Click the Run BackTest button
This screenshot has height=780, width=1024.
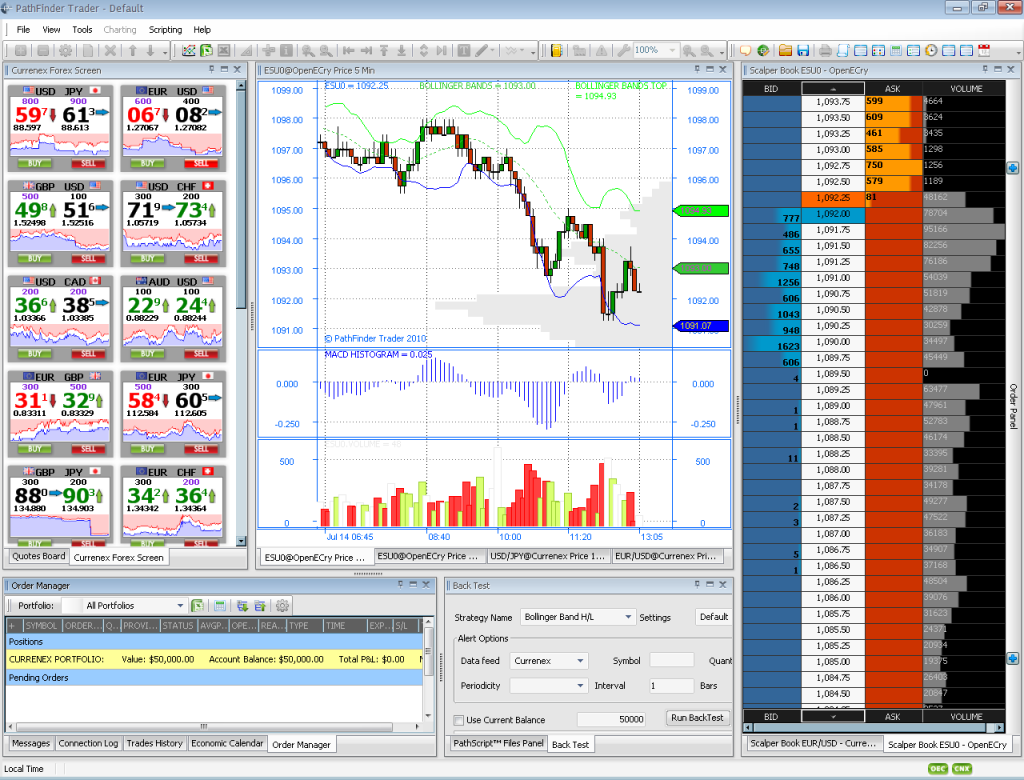(x=697, y=718)
